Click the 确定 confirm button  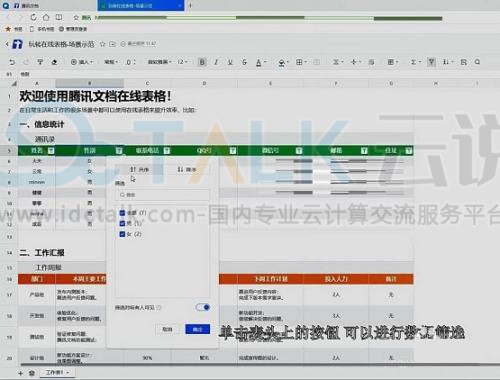198,329
